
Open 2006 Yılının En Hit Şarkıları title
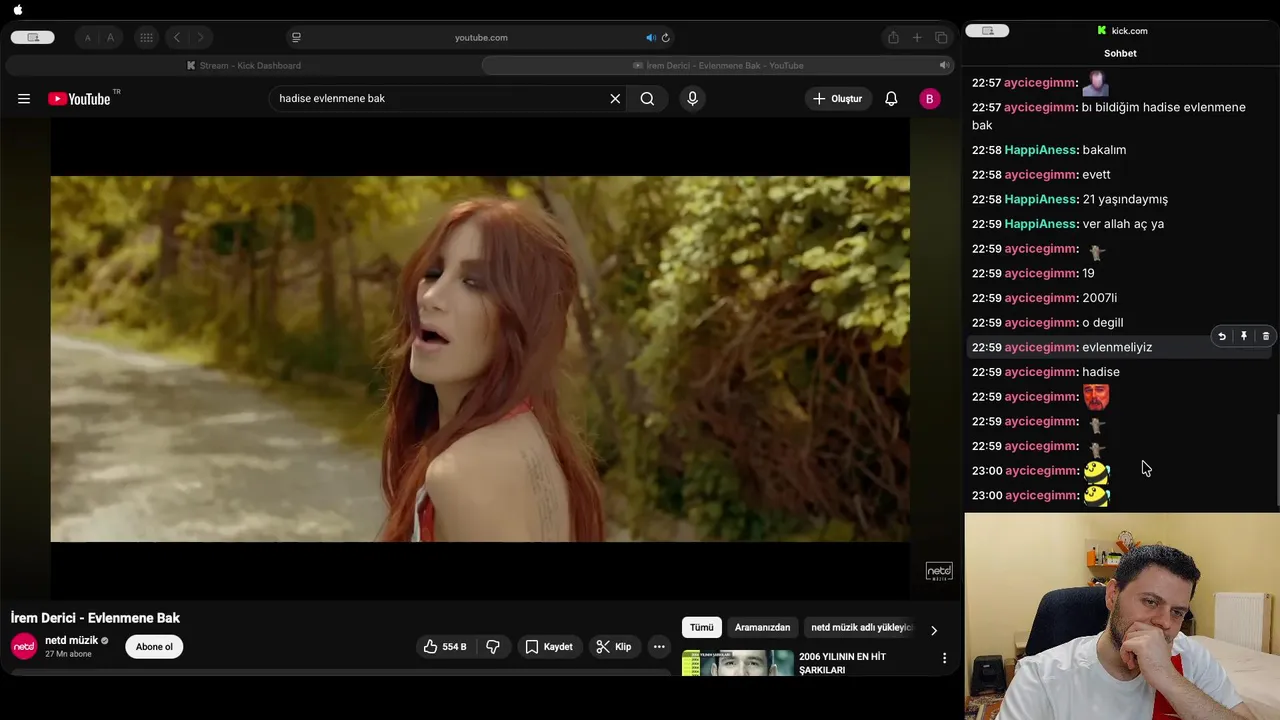(x=842, y=663)
